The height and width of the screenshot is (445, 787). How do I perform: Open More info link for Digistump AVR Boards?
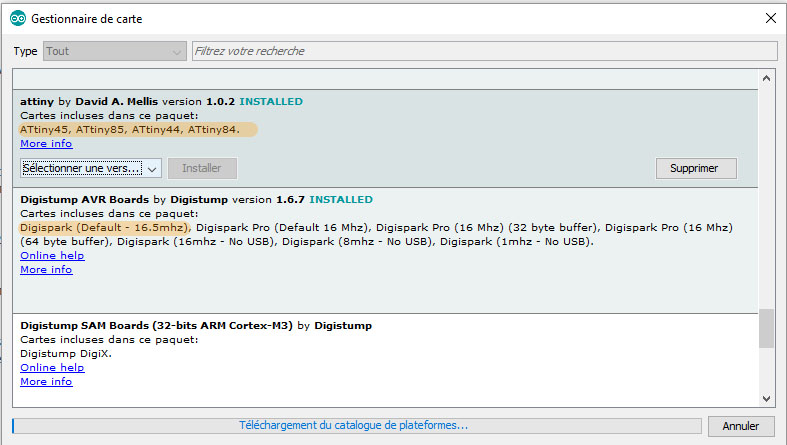click(x=46, y=269)
